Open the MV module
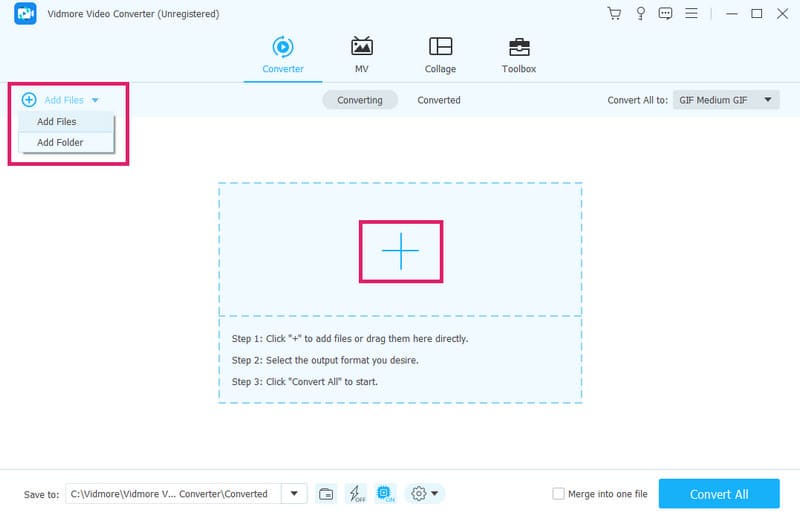The height and width of the screenshot is (516, 800). click(361, 55)
